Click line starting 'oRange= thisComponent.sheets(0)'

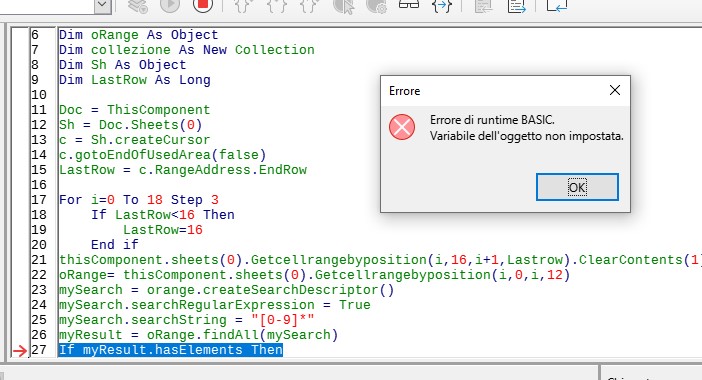[315, 275]
